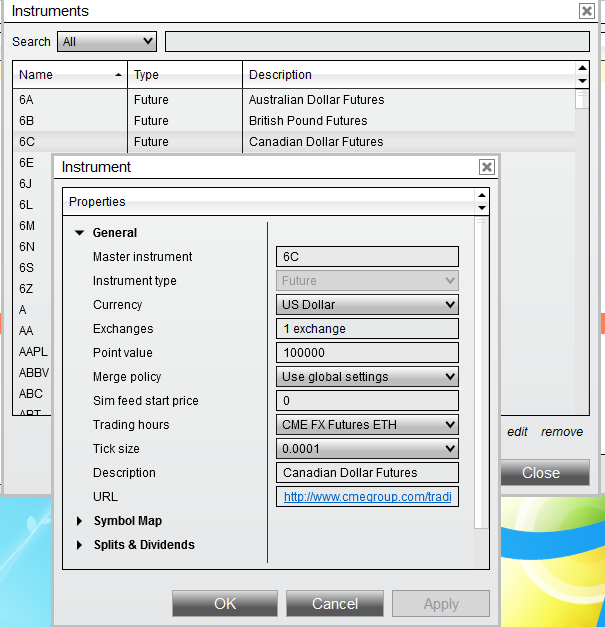Image resolution: width=605 pixels, height=627 pixels.
Task: Open the cmegroup.com URL link
Action: 367,497
